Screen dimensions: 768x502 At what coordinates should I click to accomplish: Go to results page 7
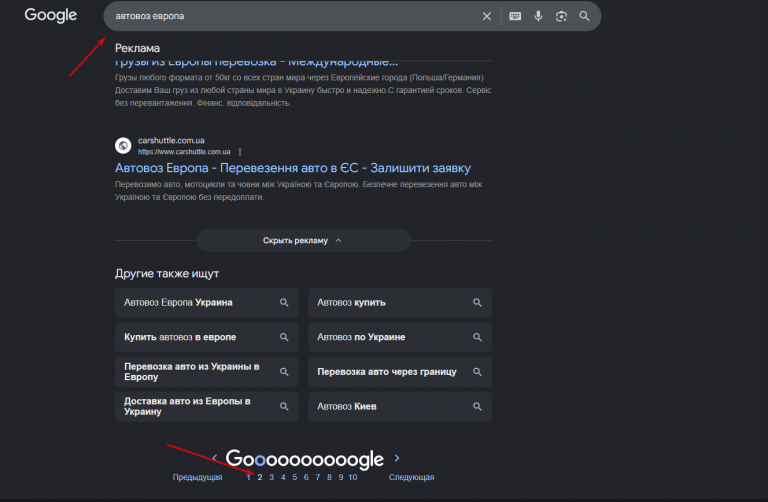[x=317, y=477]
